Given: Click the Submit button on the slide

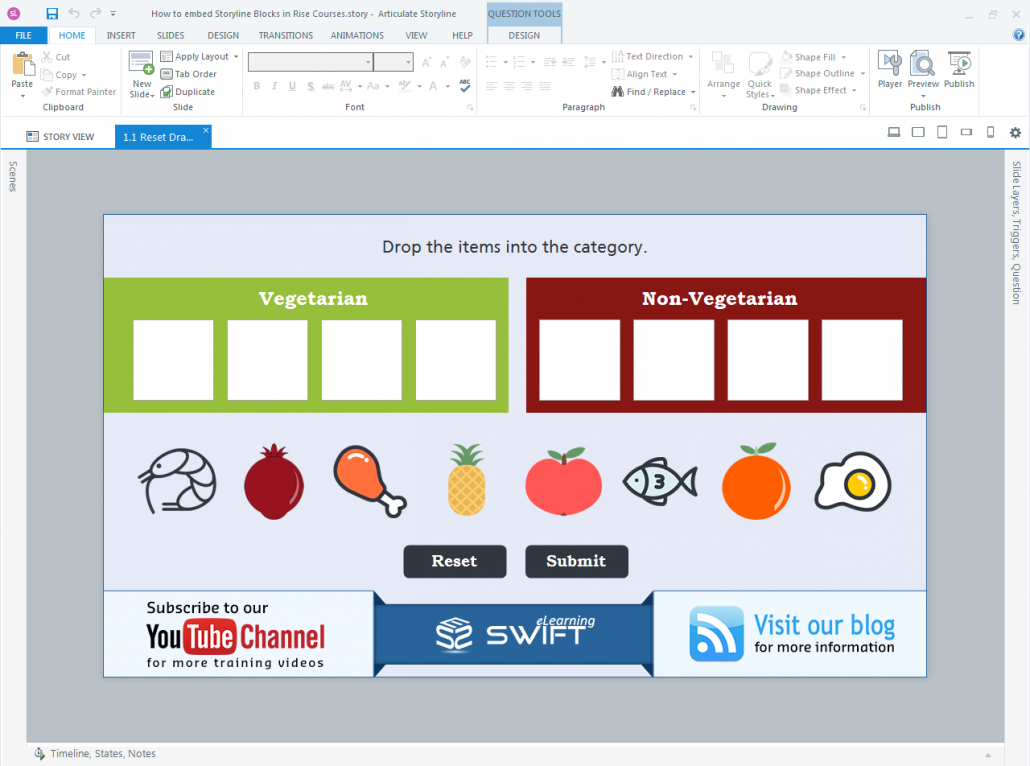Looking at the screenshot, I should point(576,561).
